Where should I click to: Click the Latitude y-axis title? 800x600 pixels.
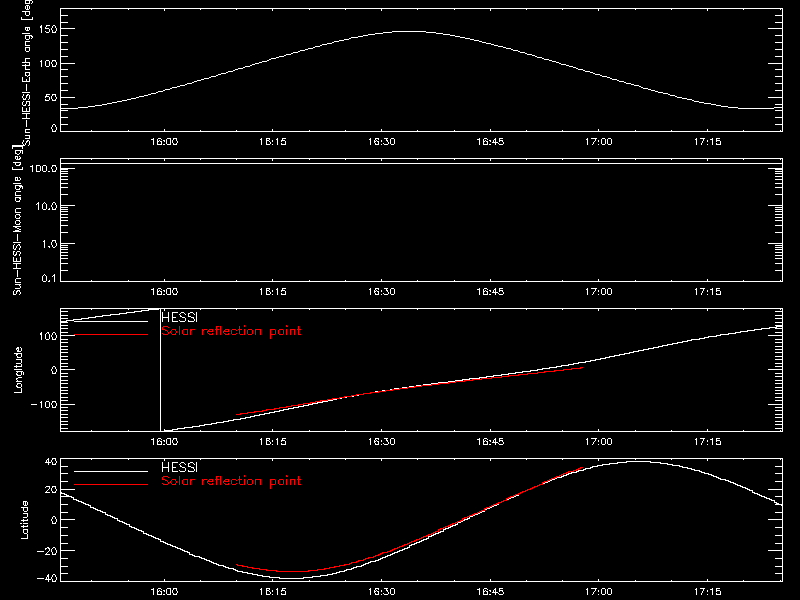24,520
